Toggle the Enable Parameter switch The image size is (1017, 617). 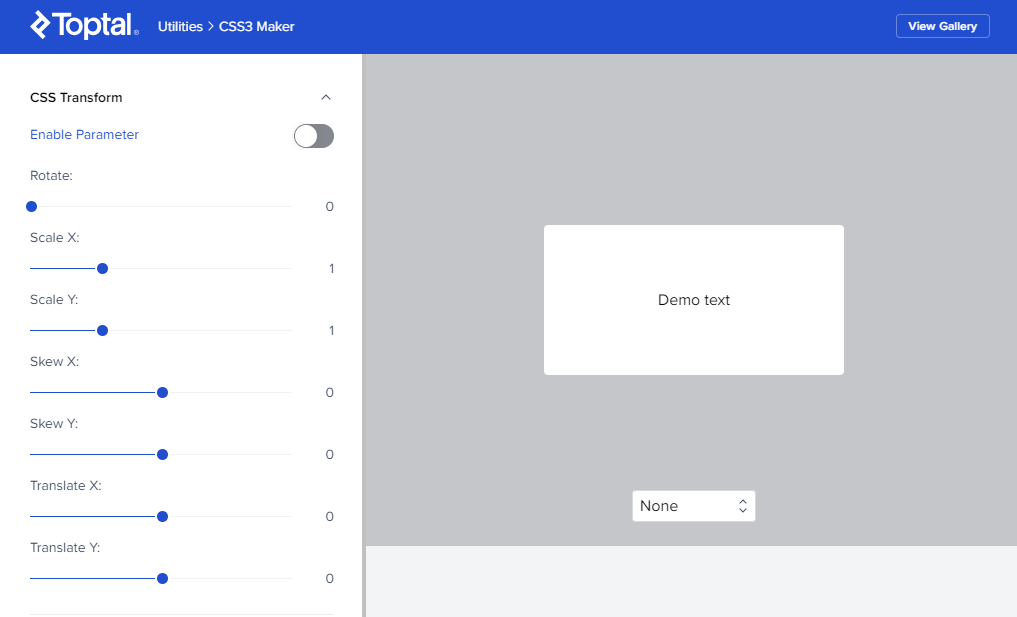tap(313, 136)
